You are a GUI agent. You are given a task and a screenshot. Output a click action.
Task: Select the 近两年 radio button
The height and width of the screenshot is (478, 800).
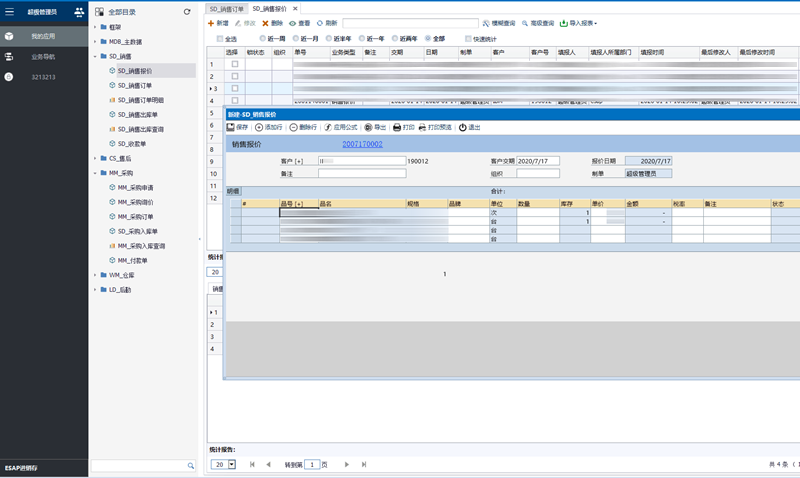(x=395, y=38)
